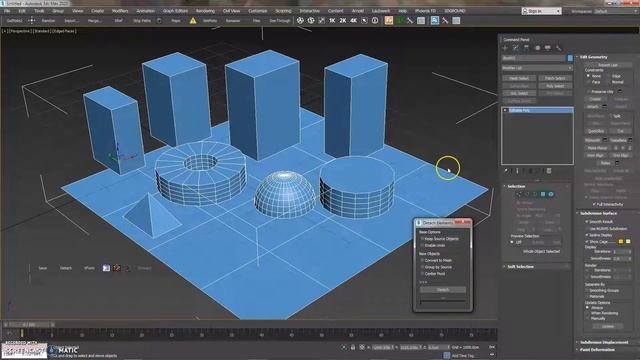Viewport: 640px width, 360px height.
Task: Select None constraint radio button
Action: (588, 76)
